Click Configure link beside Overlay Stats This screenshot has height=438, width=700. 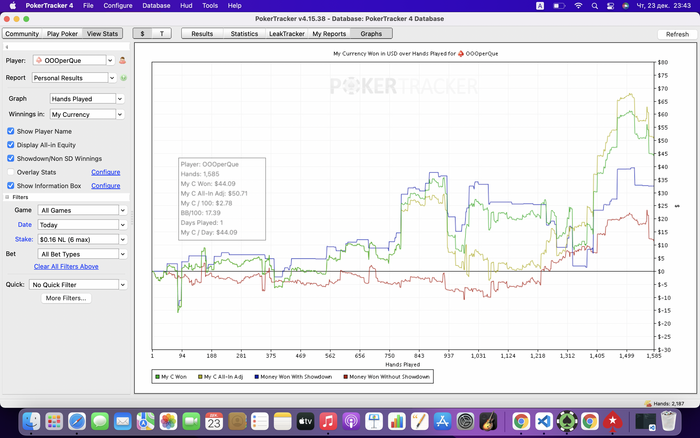click(105, 172)
